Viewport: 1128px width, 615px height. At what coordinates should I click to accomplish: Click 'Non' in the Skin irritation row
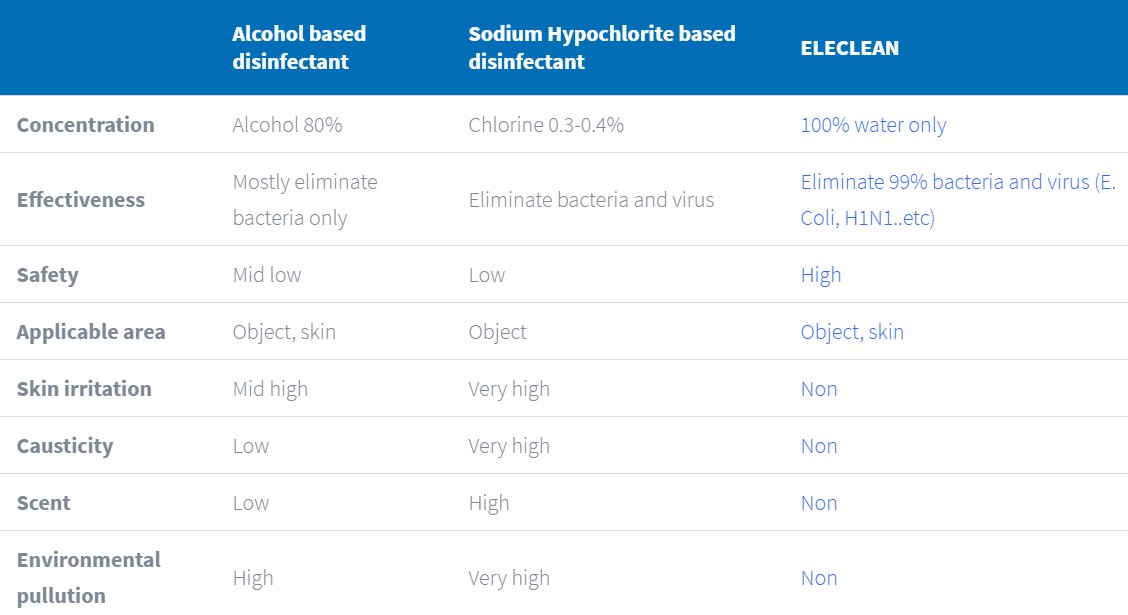point(819,389)
